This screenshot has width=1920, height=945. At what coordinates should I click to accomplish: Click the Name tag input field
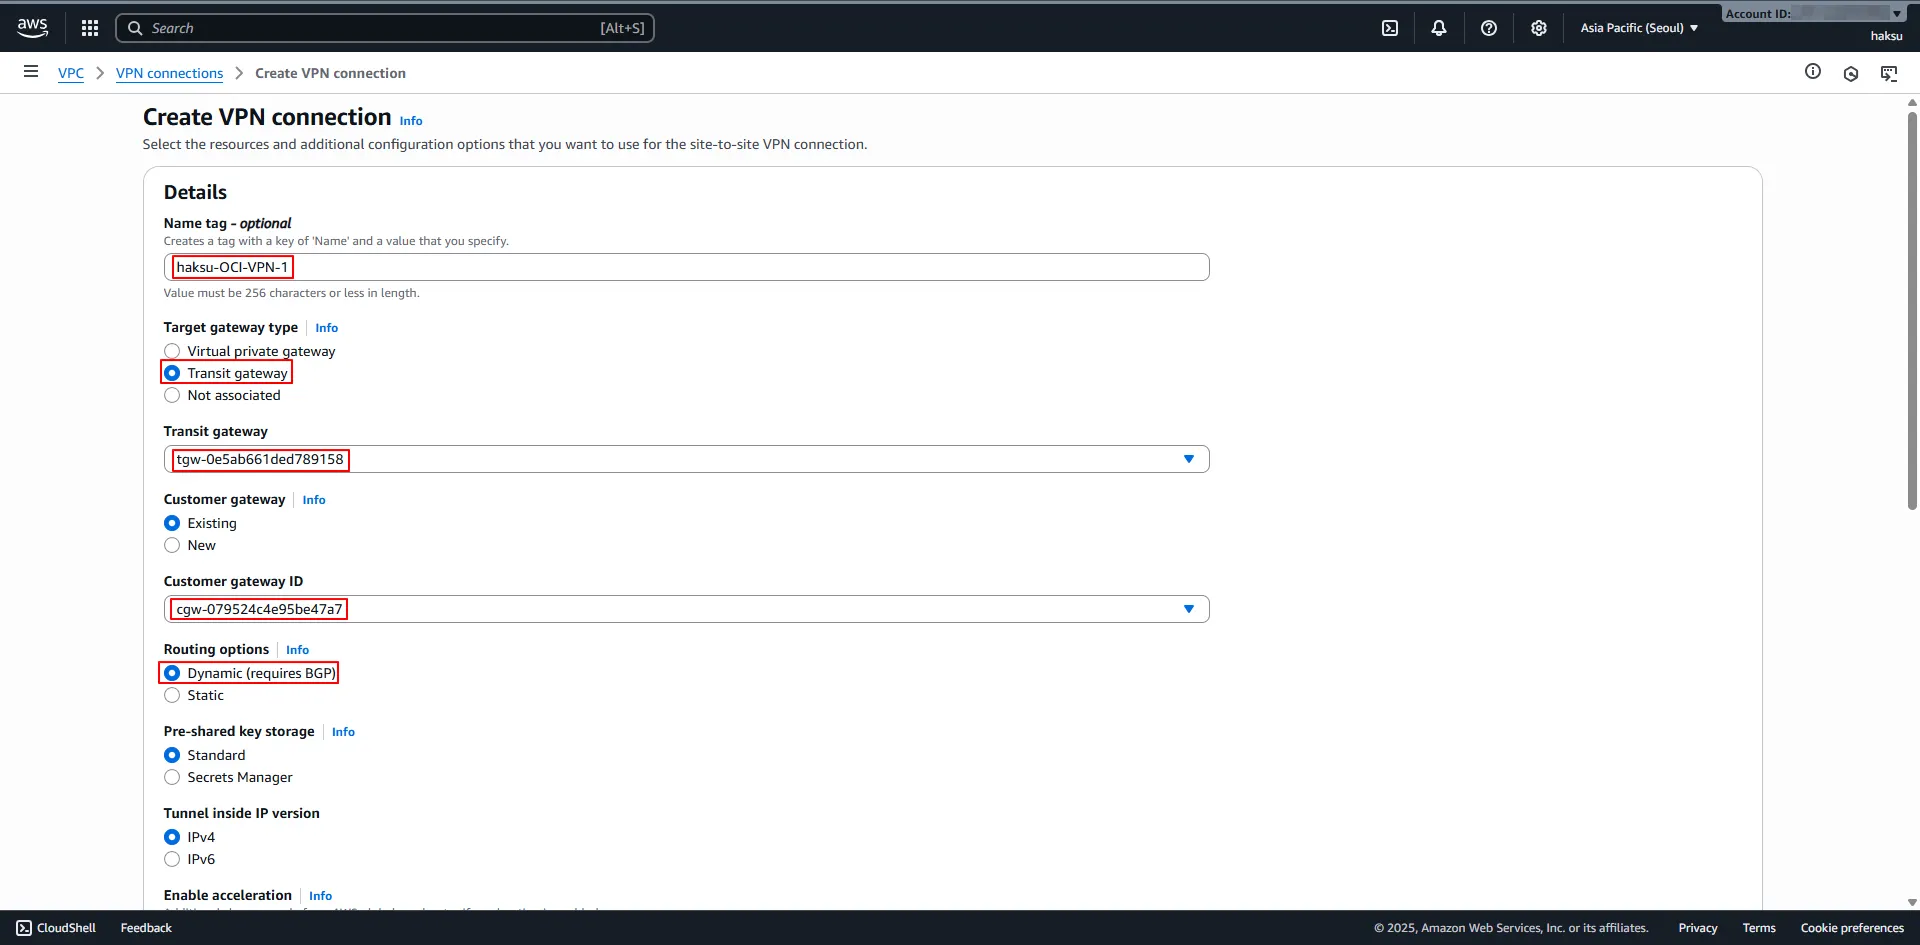click(686, 267)
